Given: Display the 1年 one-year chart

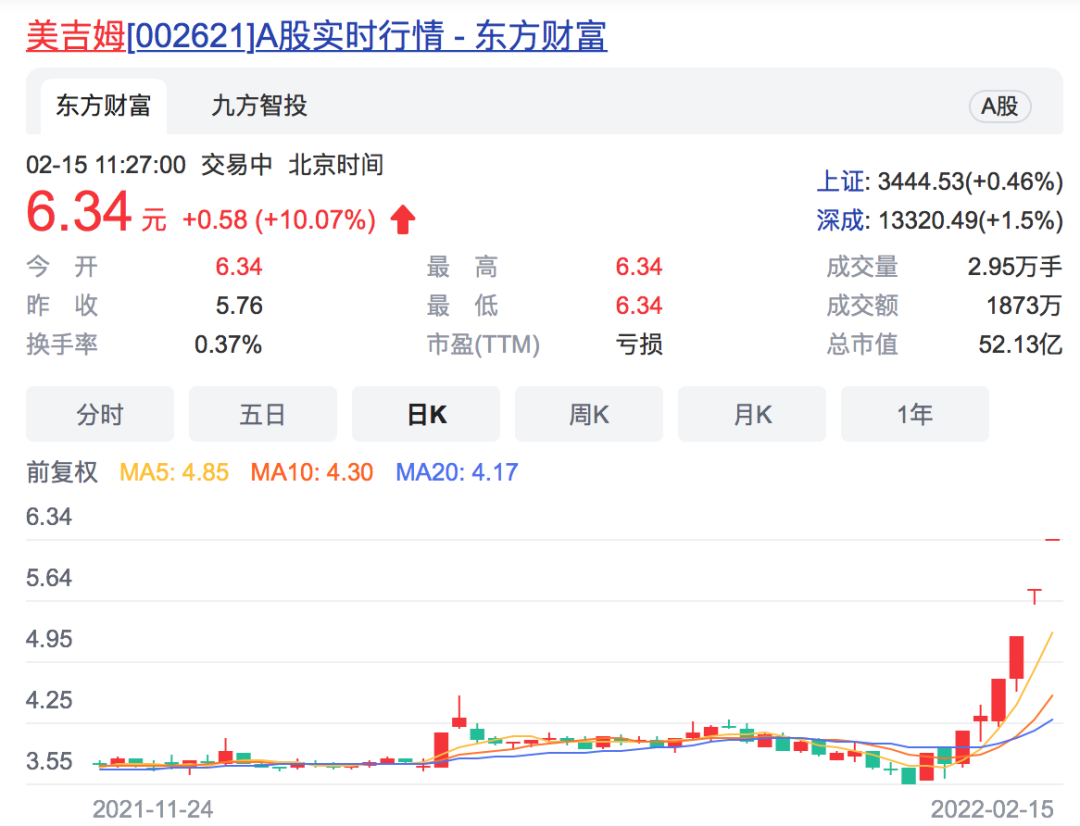Looking at the screenshot, I should (x=915, y=414).
